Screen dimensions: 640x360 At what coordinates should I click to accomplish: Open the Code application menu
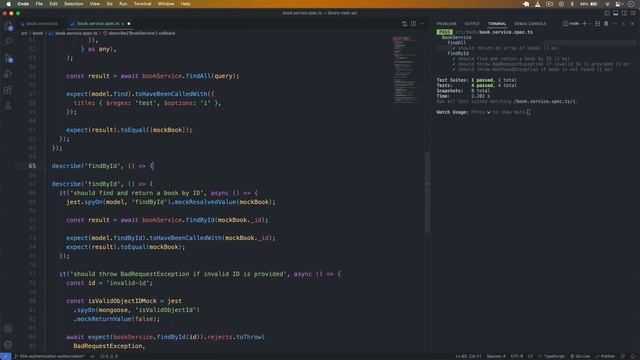23,4
